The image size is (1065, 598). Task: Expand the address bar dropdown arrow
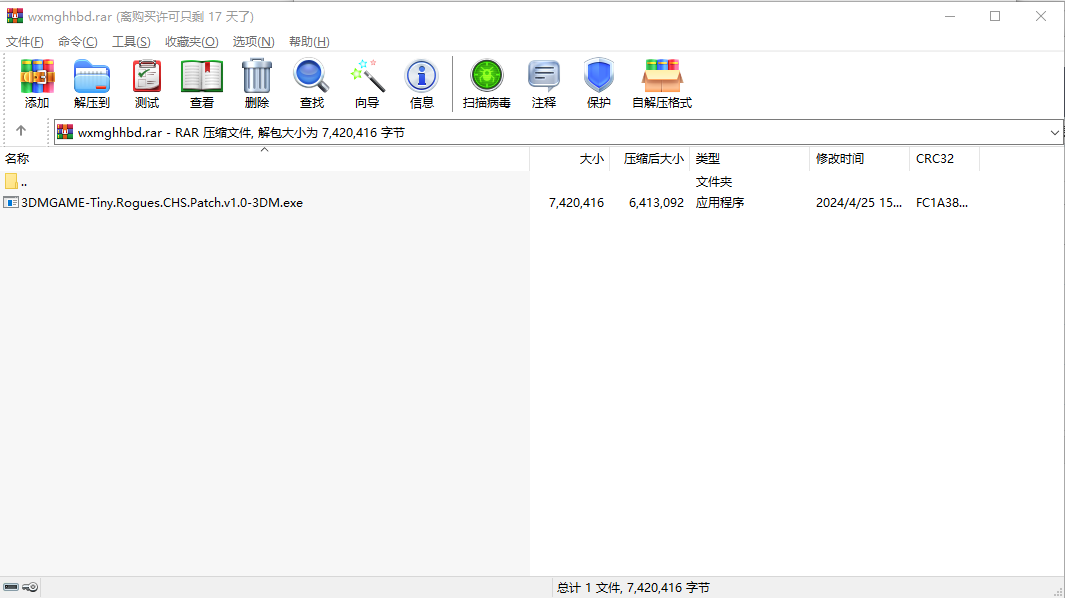point(1054,133)
